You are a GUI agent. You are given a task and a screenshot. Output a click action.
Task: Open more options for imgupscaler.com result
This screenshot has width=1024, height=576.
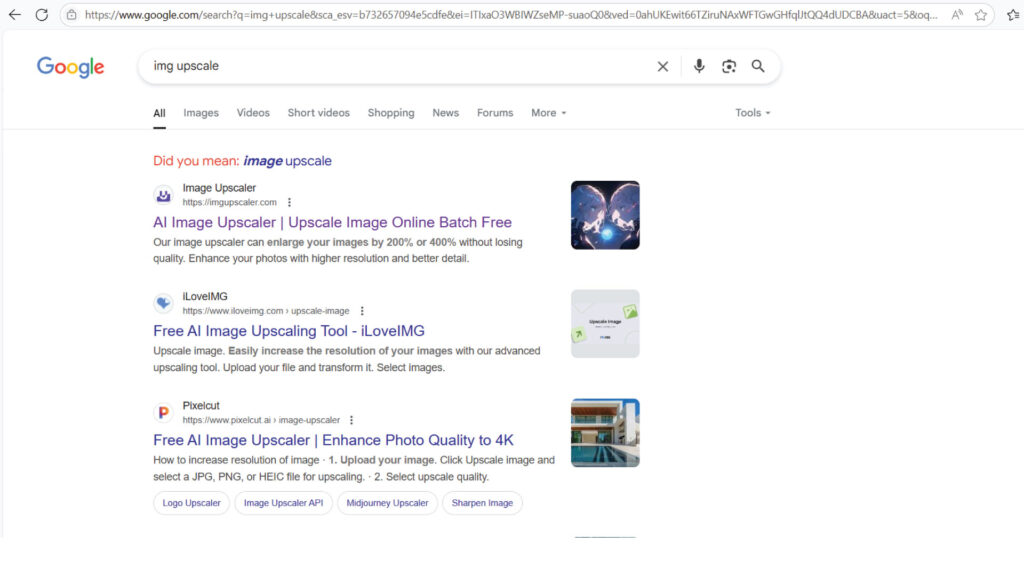[x=289, y=202]
